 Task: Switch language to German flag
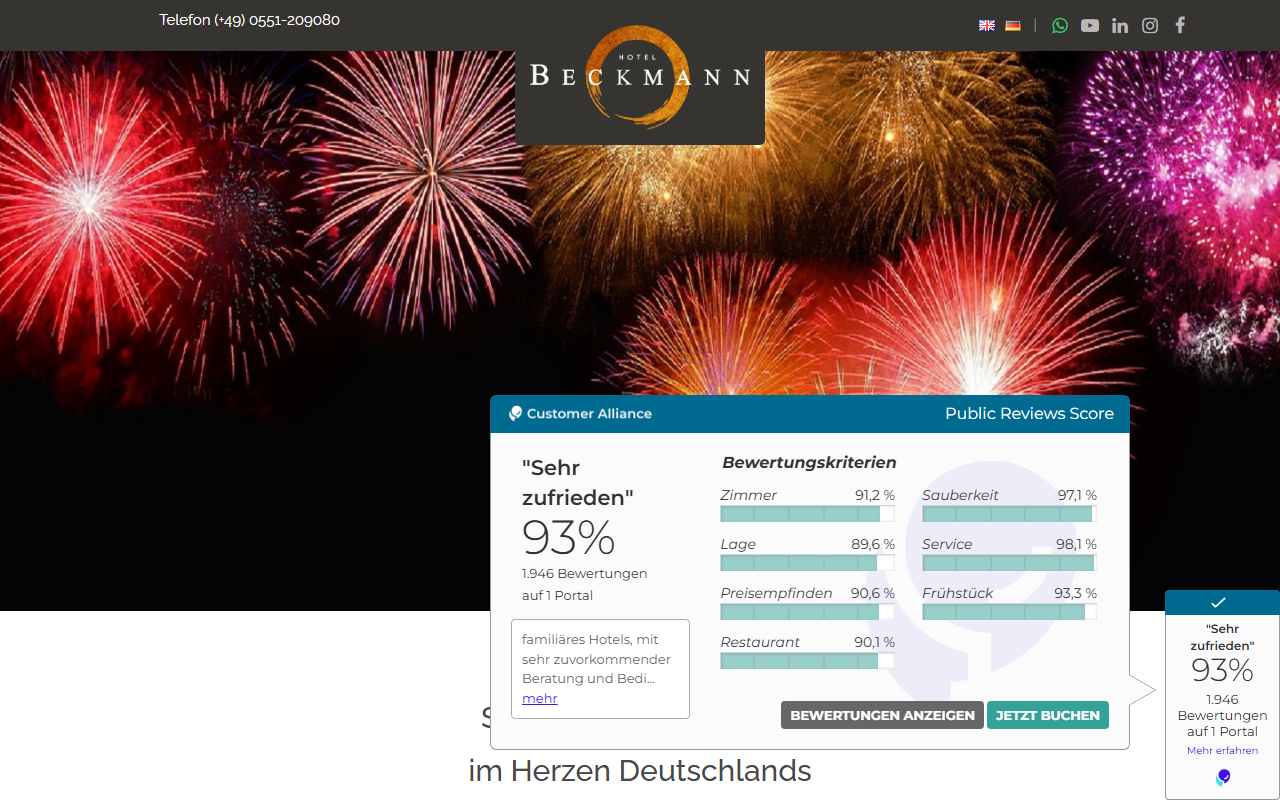tap(1013, 26)
